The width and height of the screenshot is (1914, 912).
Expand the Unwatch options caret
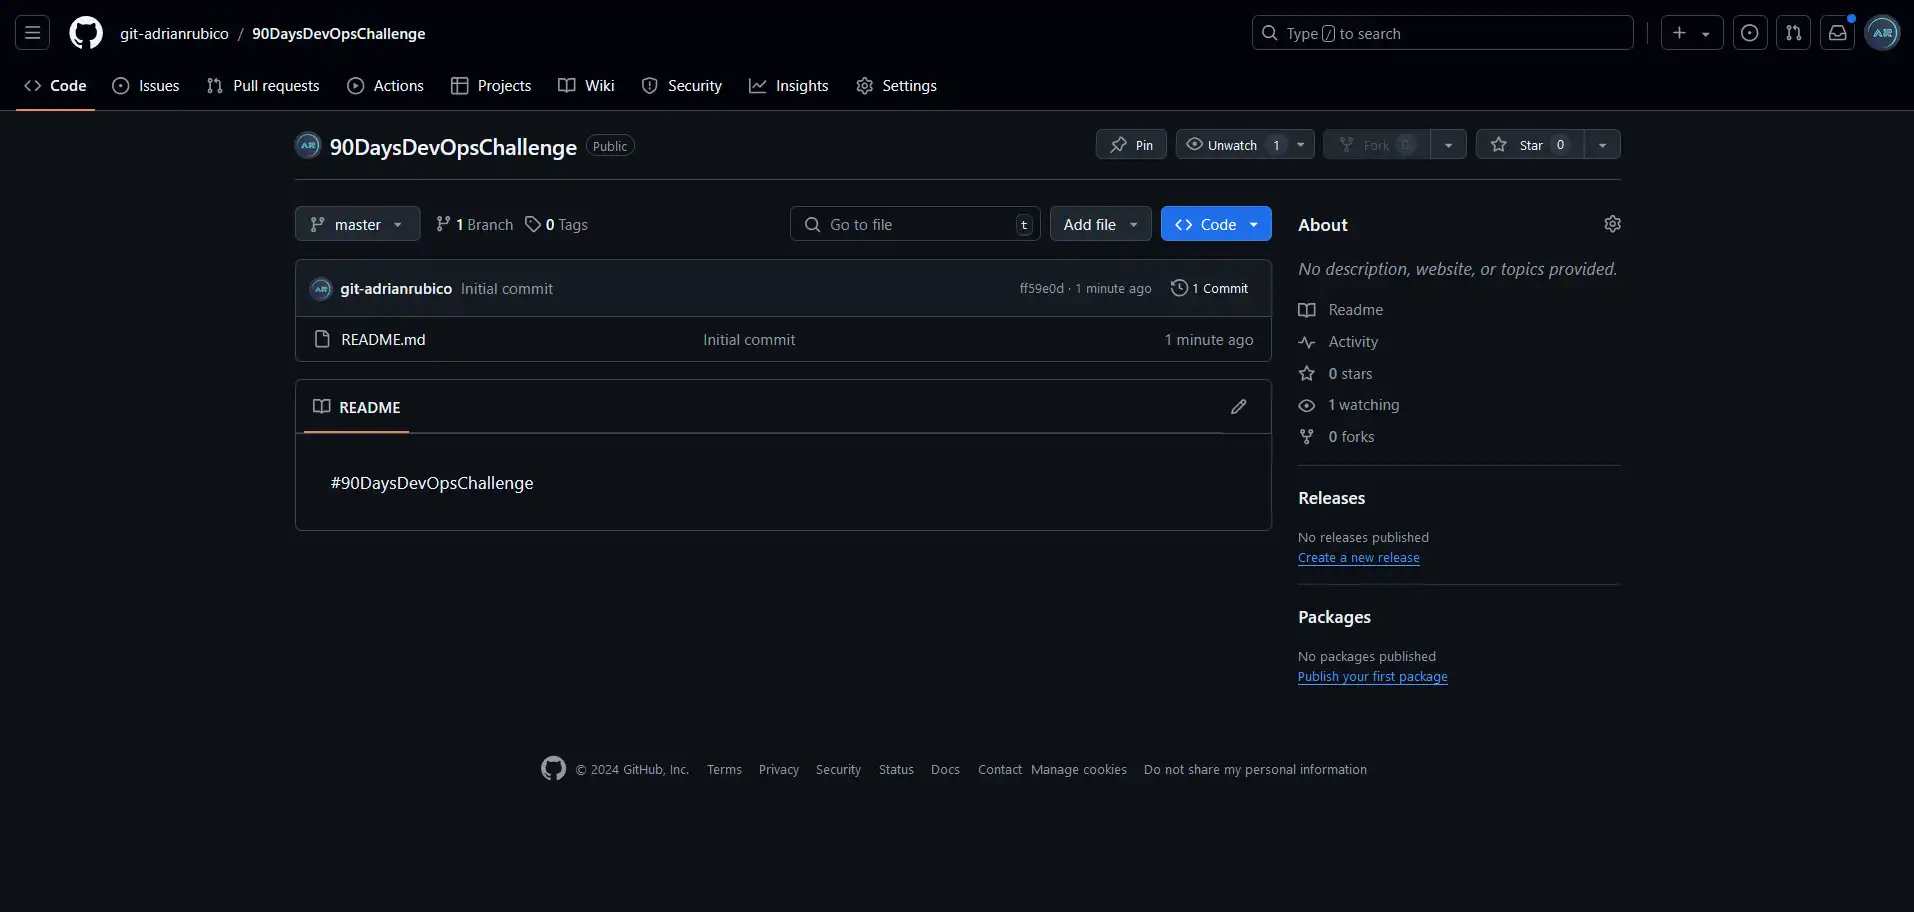tap(1301, 145)
